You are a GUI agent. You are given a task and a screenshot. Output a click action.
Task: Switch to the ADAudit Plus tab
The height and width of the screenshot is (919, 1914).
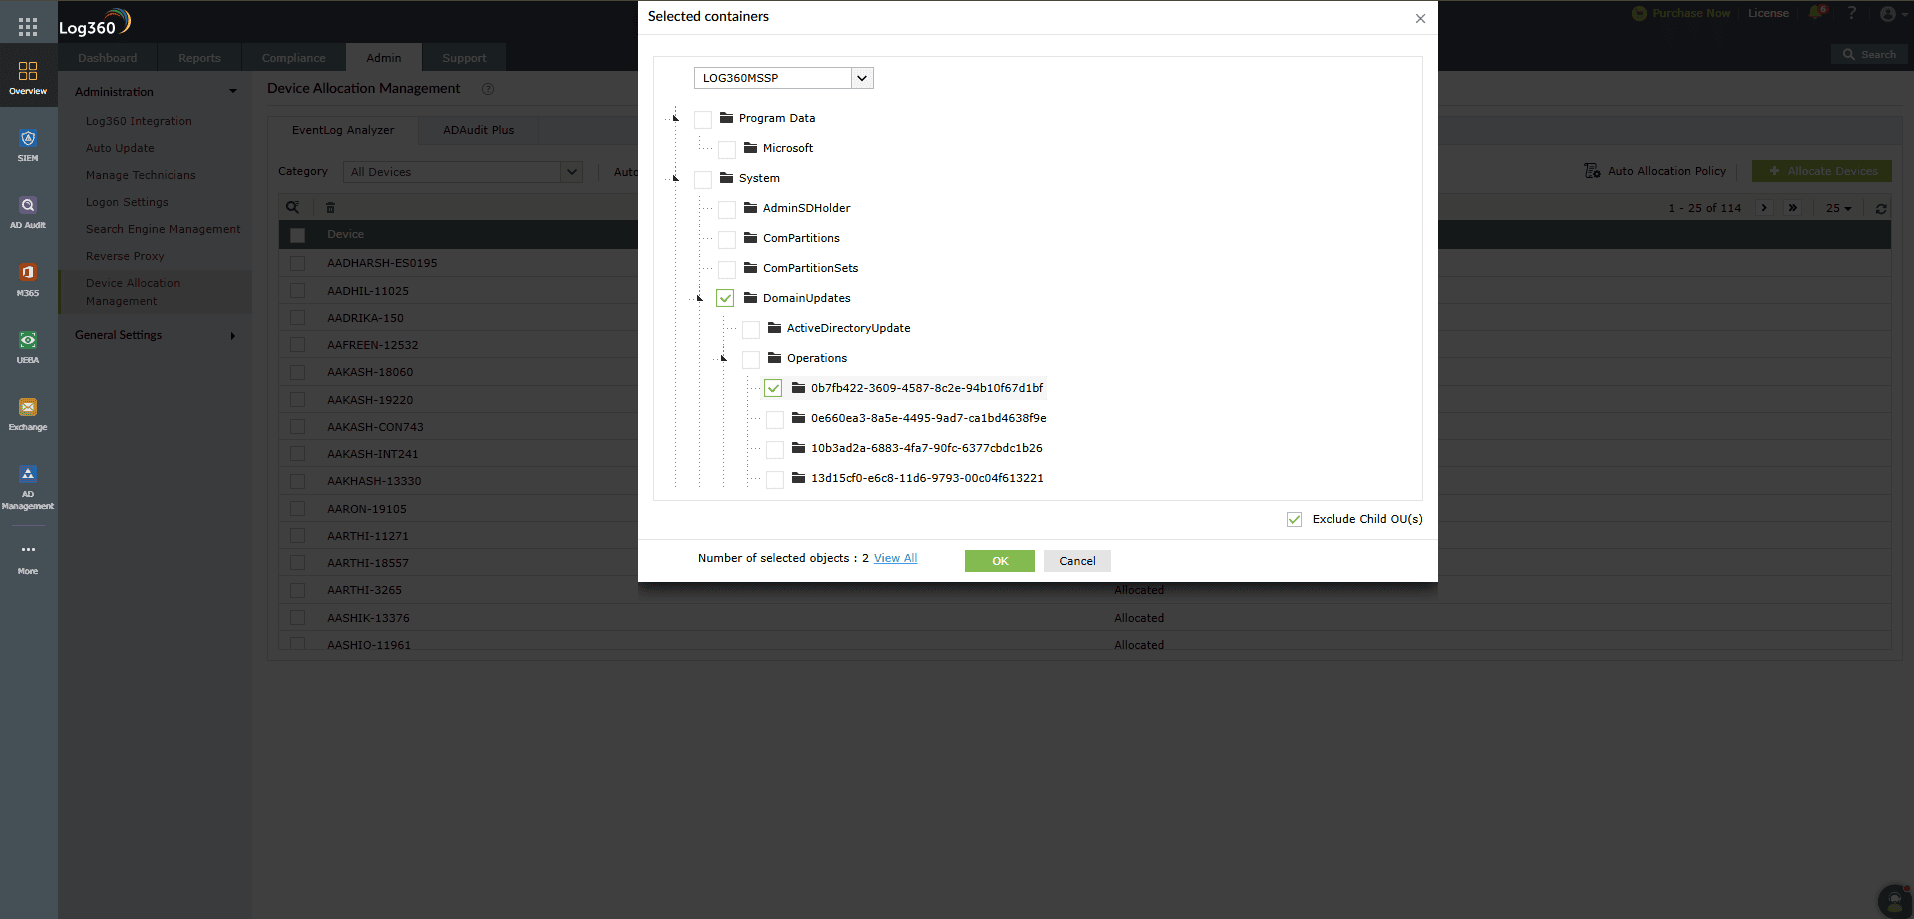(479, 130)
